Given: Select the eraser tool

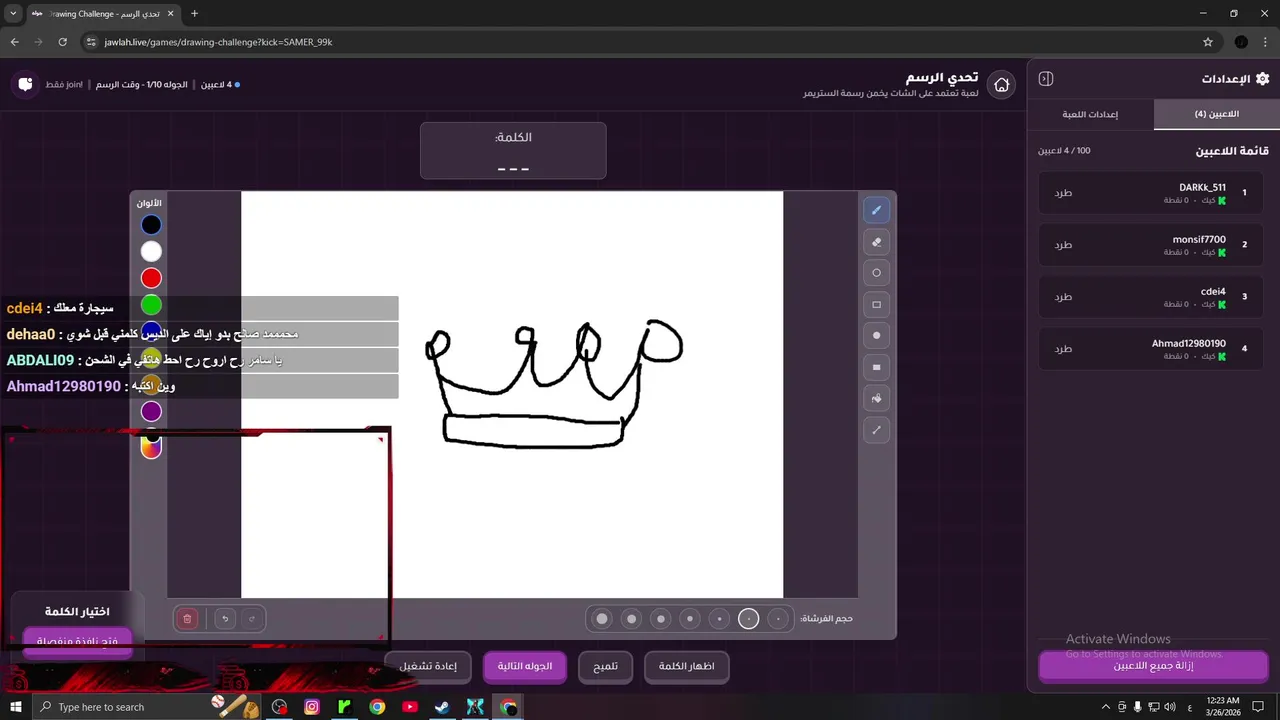Looking at the screenshot, I should [877, 242].
